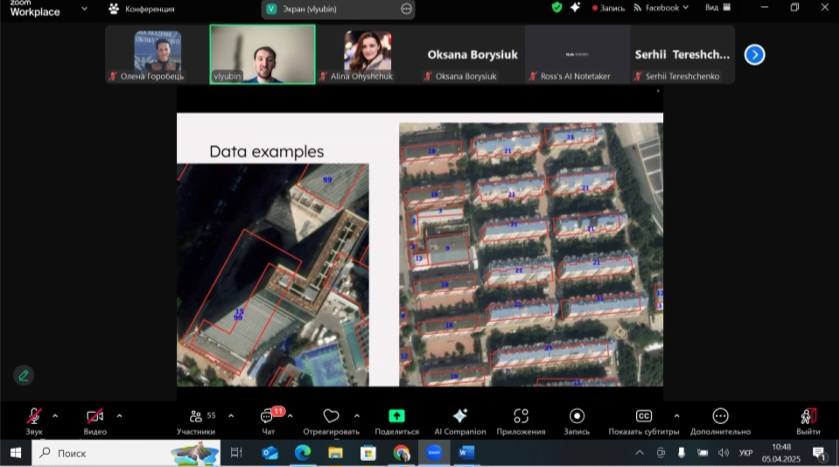Toggle the Запись recording button

point(576,416)
